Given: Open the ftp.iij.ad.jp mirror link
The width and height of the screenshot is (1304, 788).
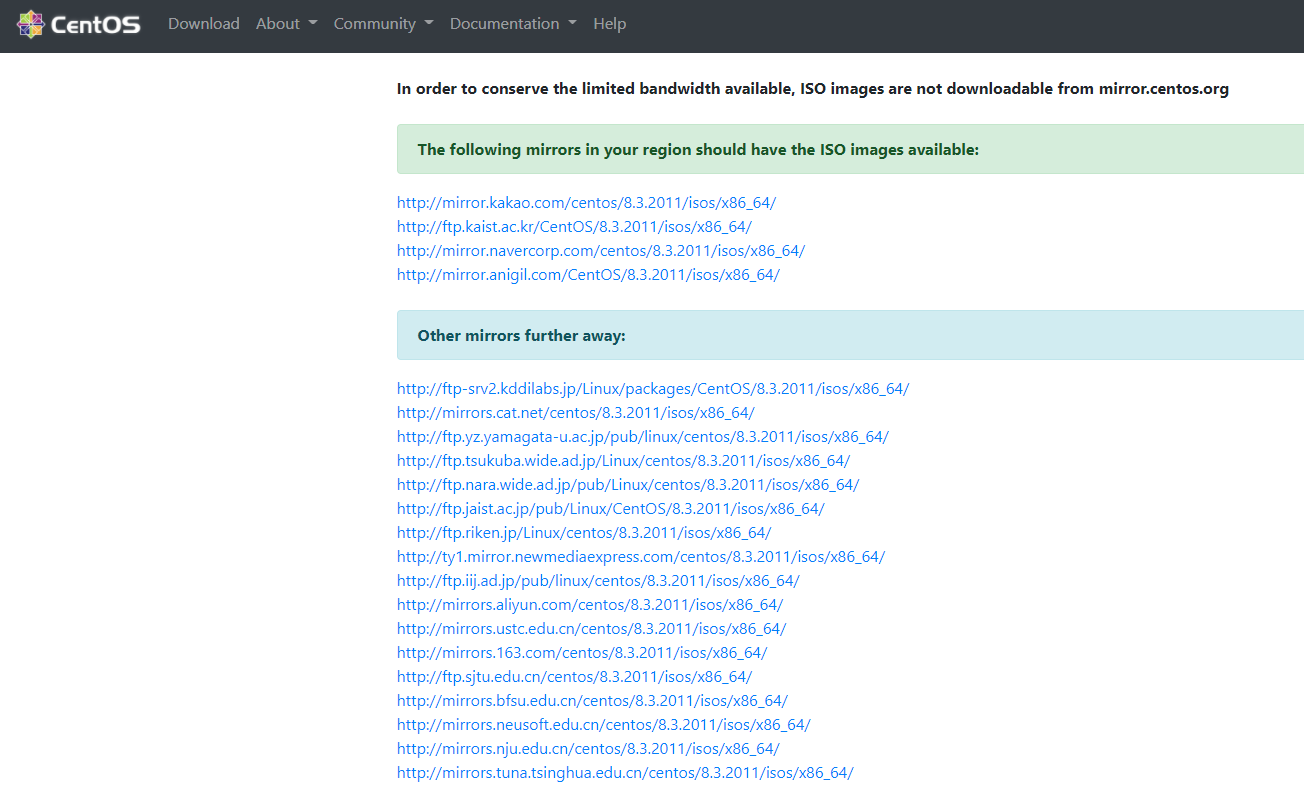Looking at the screenshot, I should (598, 581).
